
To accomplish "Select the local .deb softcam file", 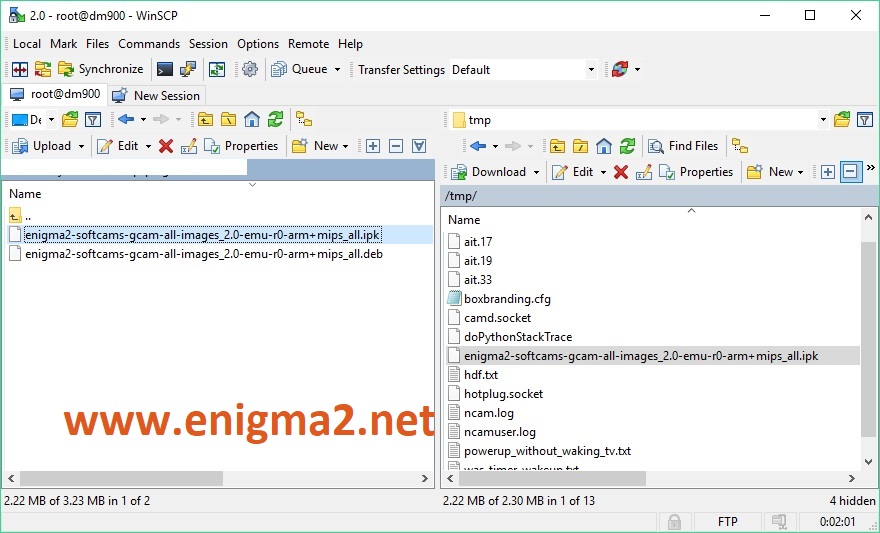I will pos(204,254).
